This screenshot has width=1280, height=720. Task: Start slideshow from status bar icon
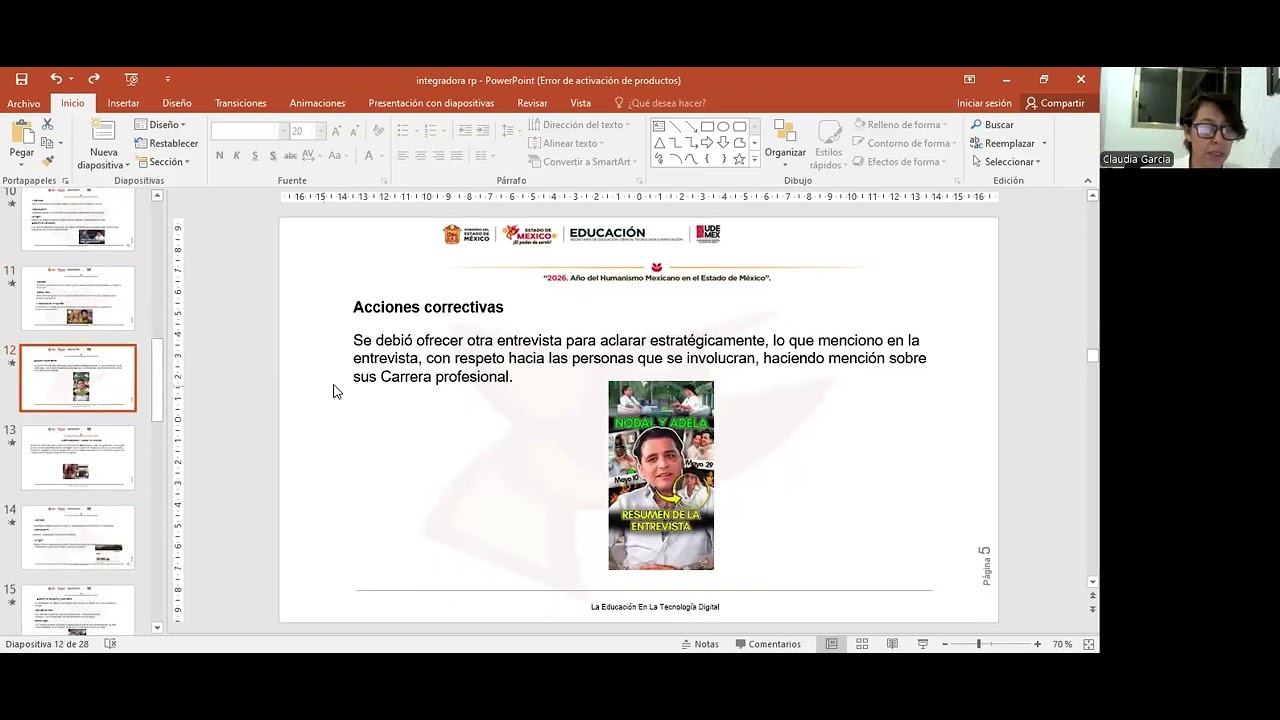coord(923,644)
